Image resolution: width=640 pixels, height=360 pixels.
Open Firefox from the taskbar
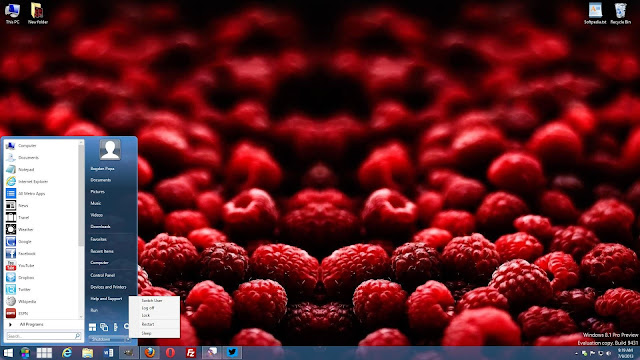tap(149, 353)
